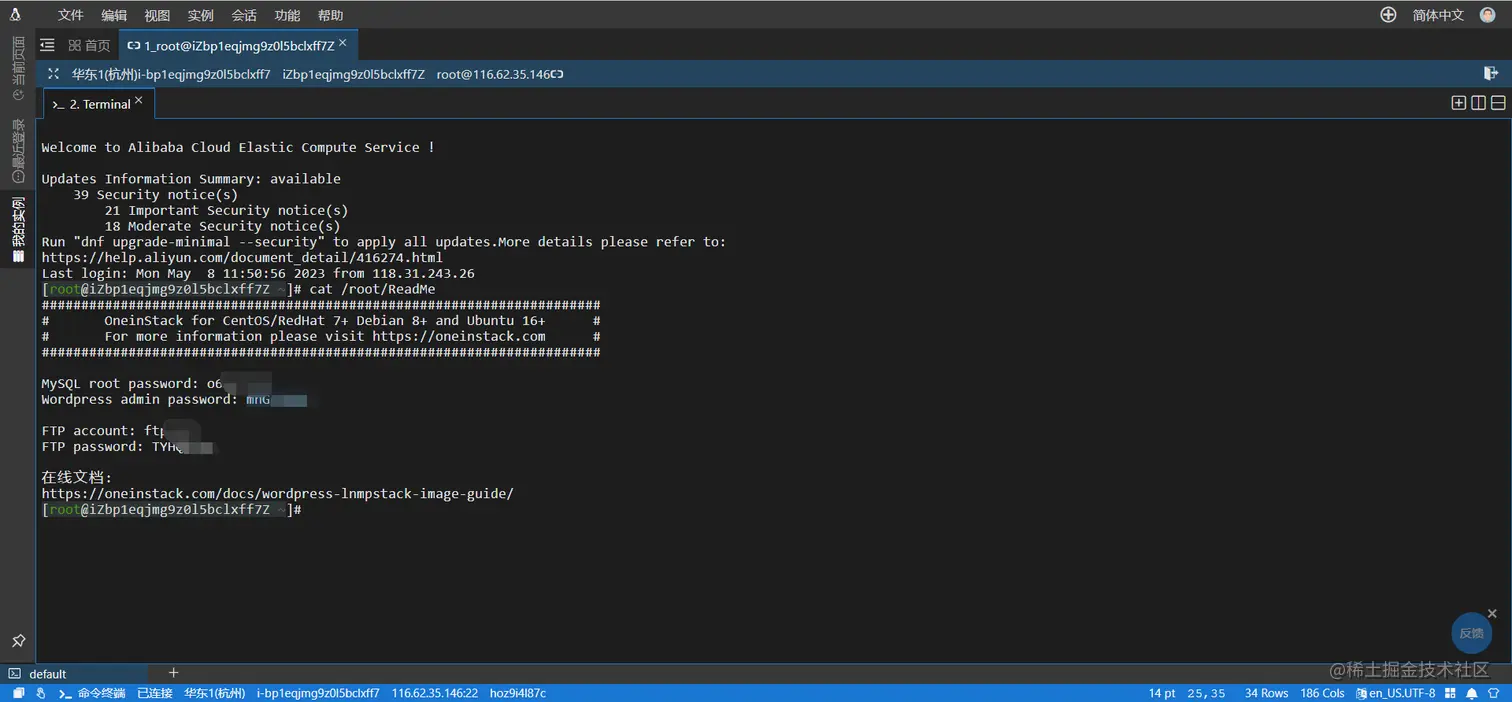Click the cat /root/ReadMe command text
The image size is (1512, 702).
[372, 289]
